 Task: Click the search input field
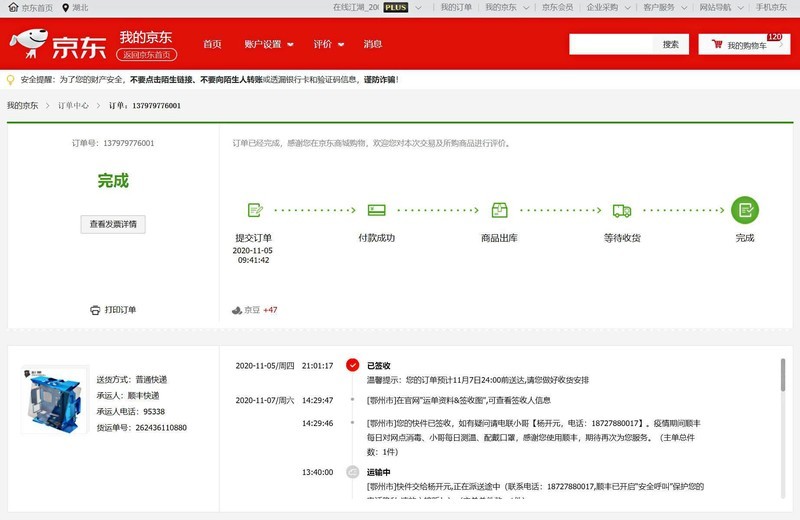611,44
